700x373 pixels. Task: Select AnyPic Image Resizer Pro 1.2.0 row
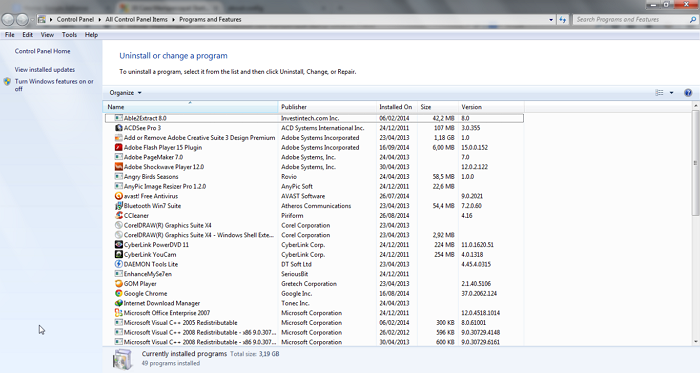pos(314,186)
